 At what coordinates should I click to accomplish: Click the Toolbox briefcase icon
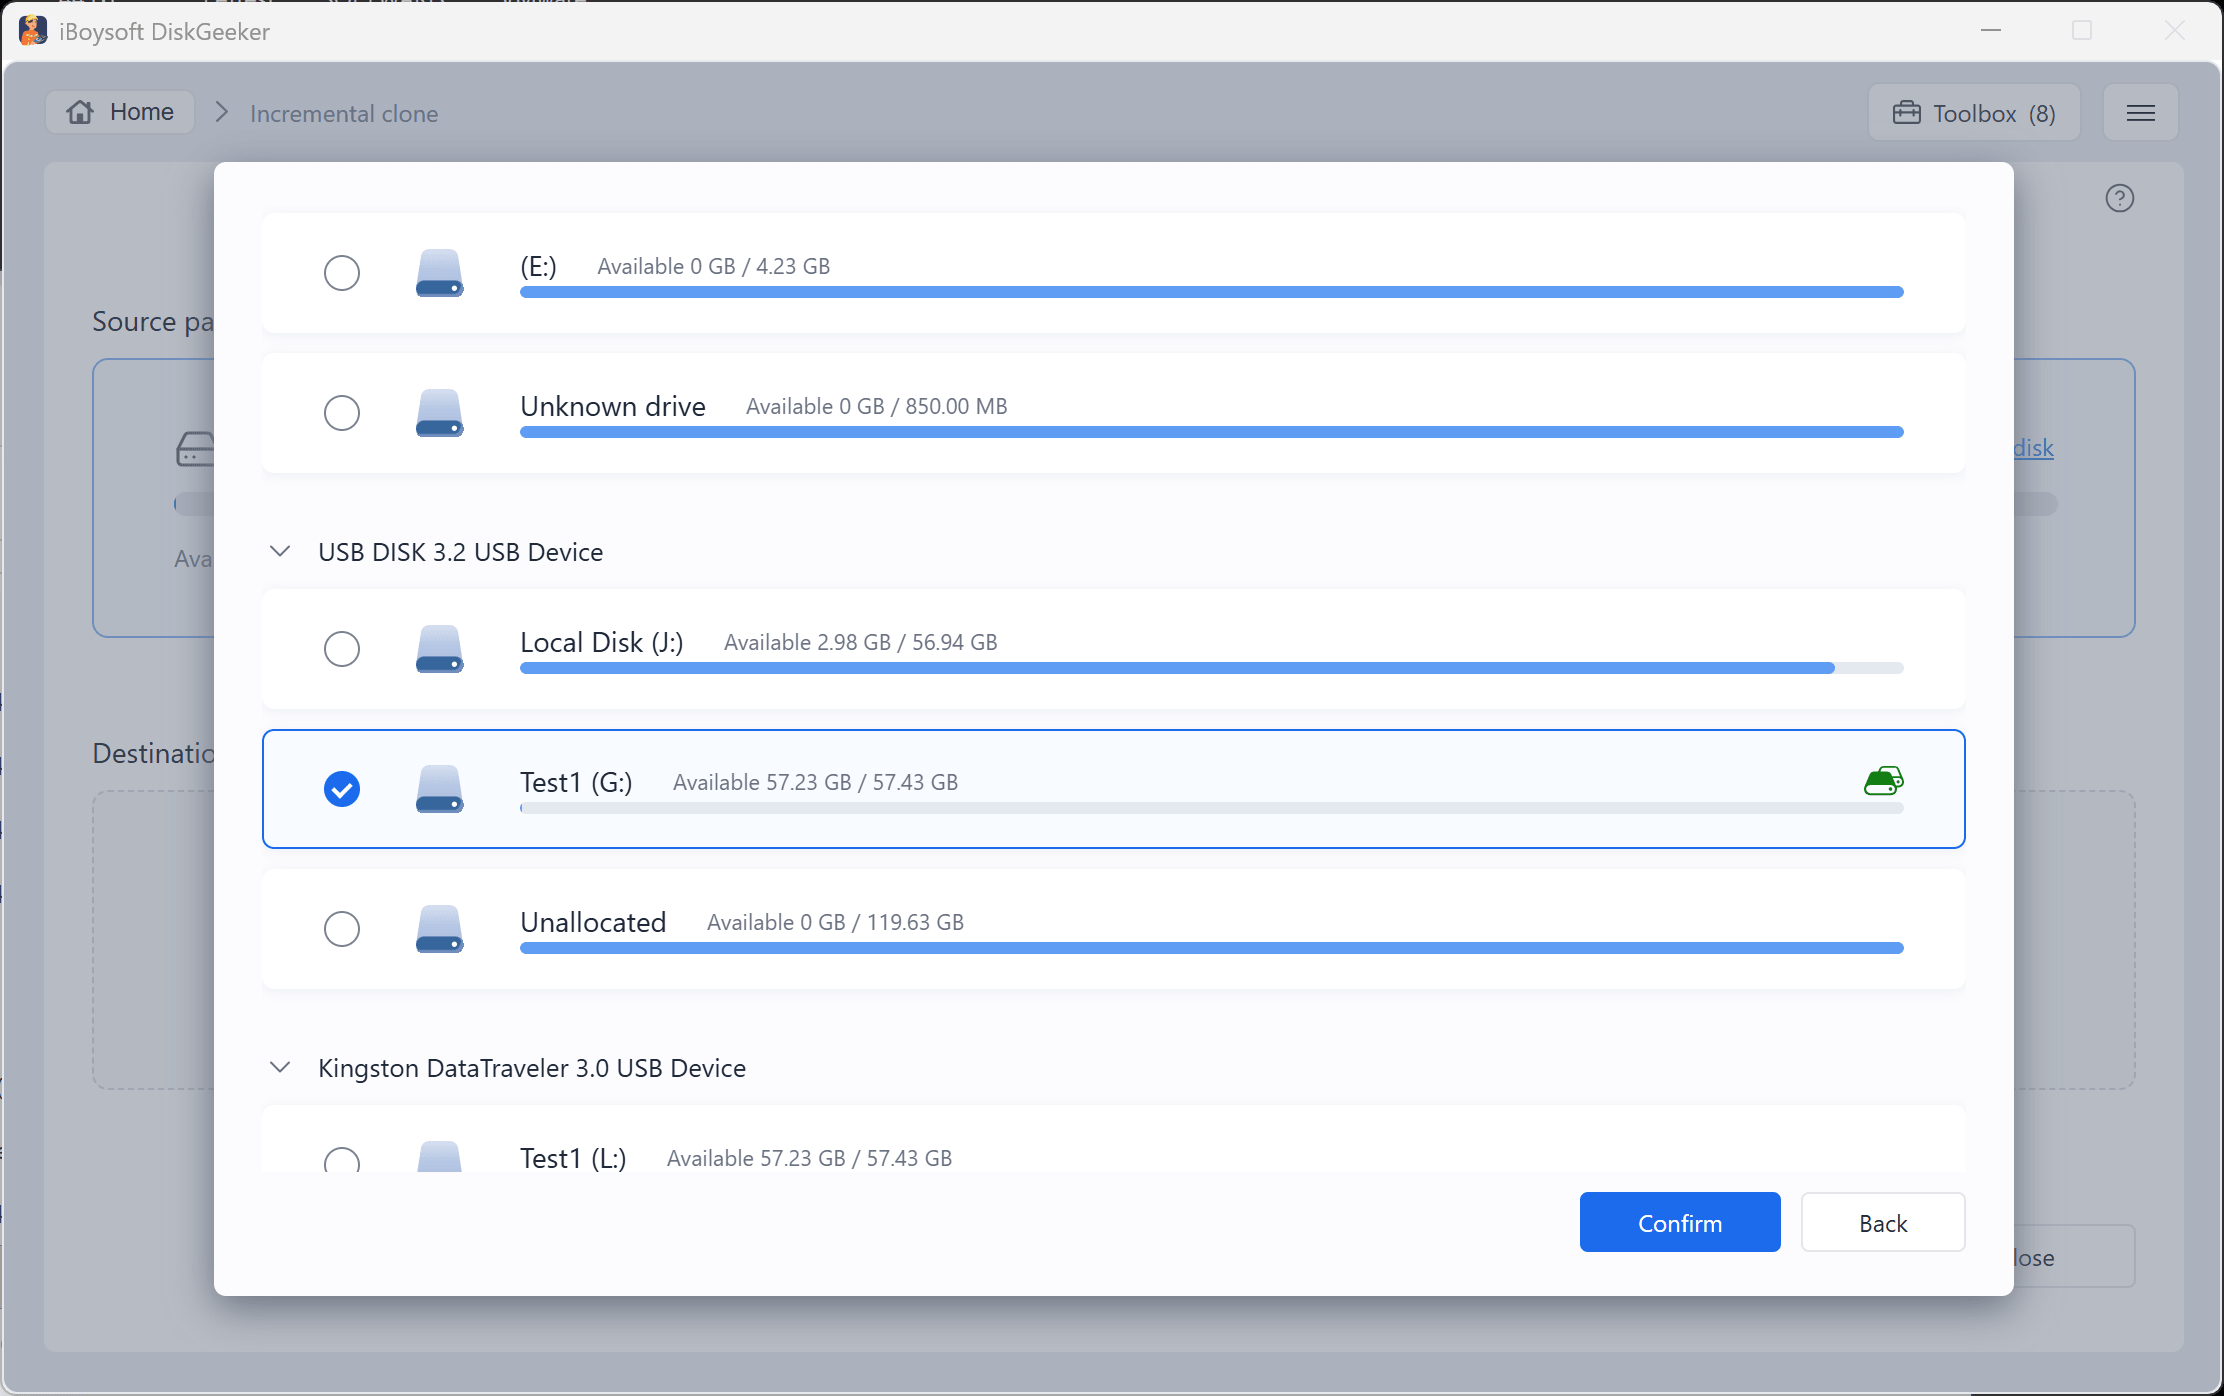tap(1907, 113)
